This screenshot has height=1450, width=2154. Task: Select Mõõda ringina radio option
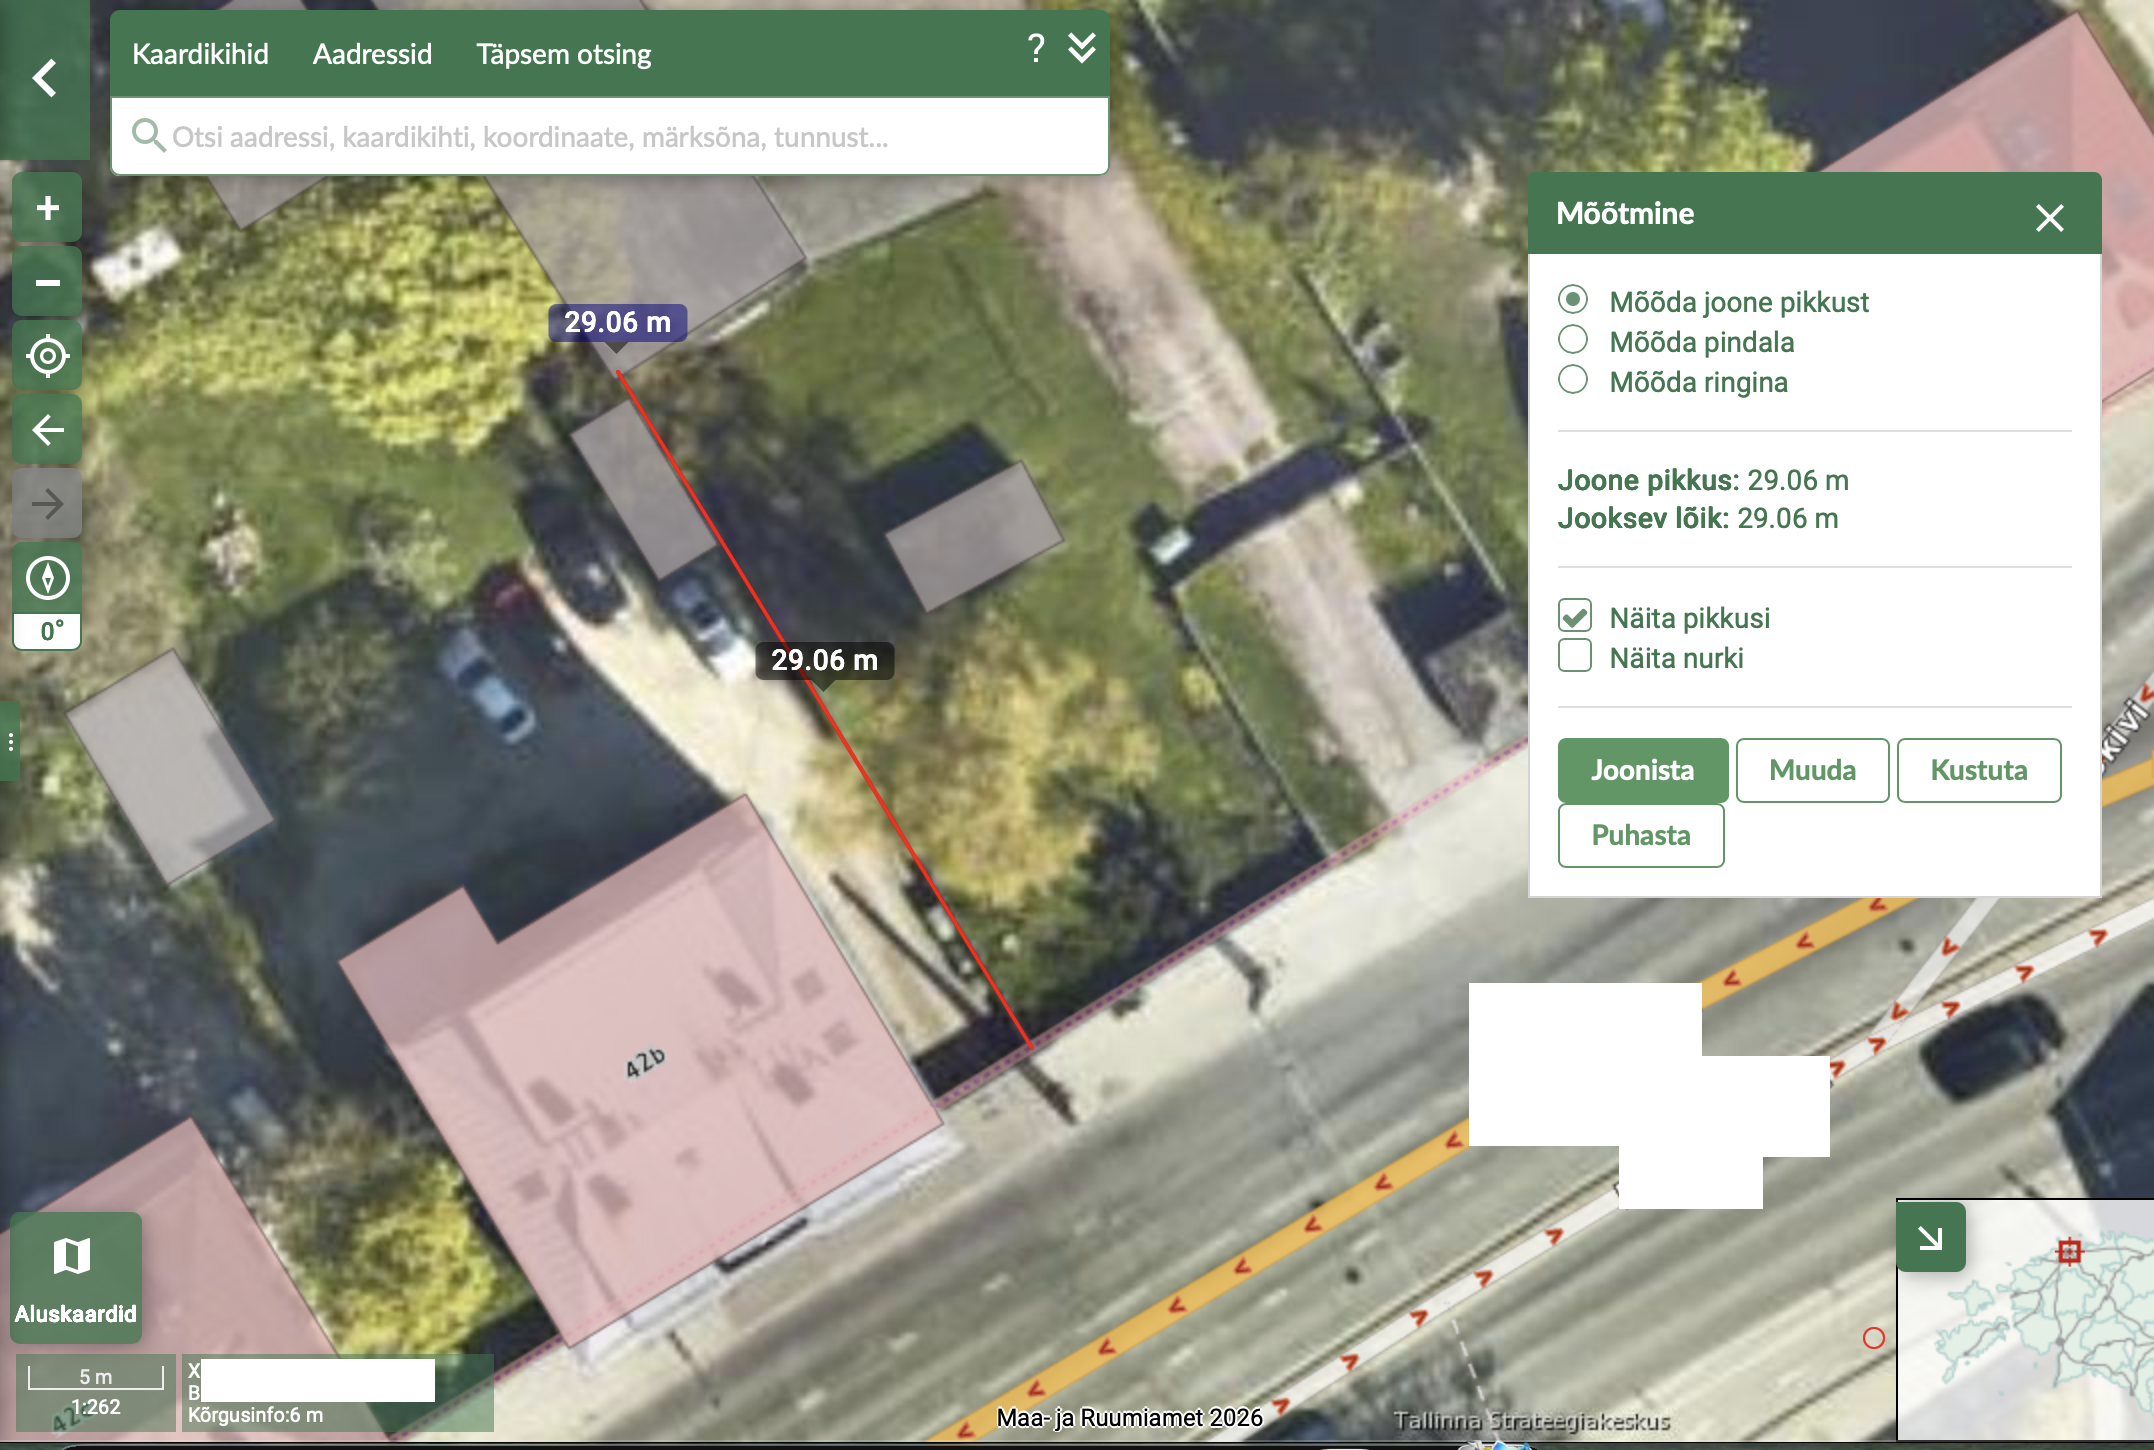pyautogui.click(x=1573, y=380)
